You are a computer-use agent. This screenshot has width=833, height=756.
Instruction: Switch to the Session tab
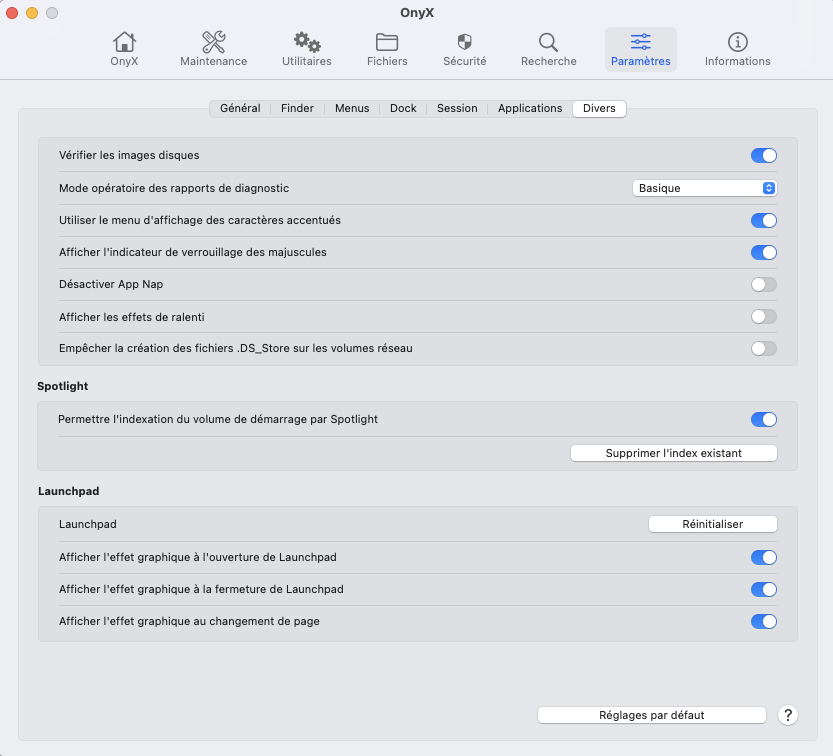457,108
